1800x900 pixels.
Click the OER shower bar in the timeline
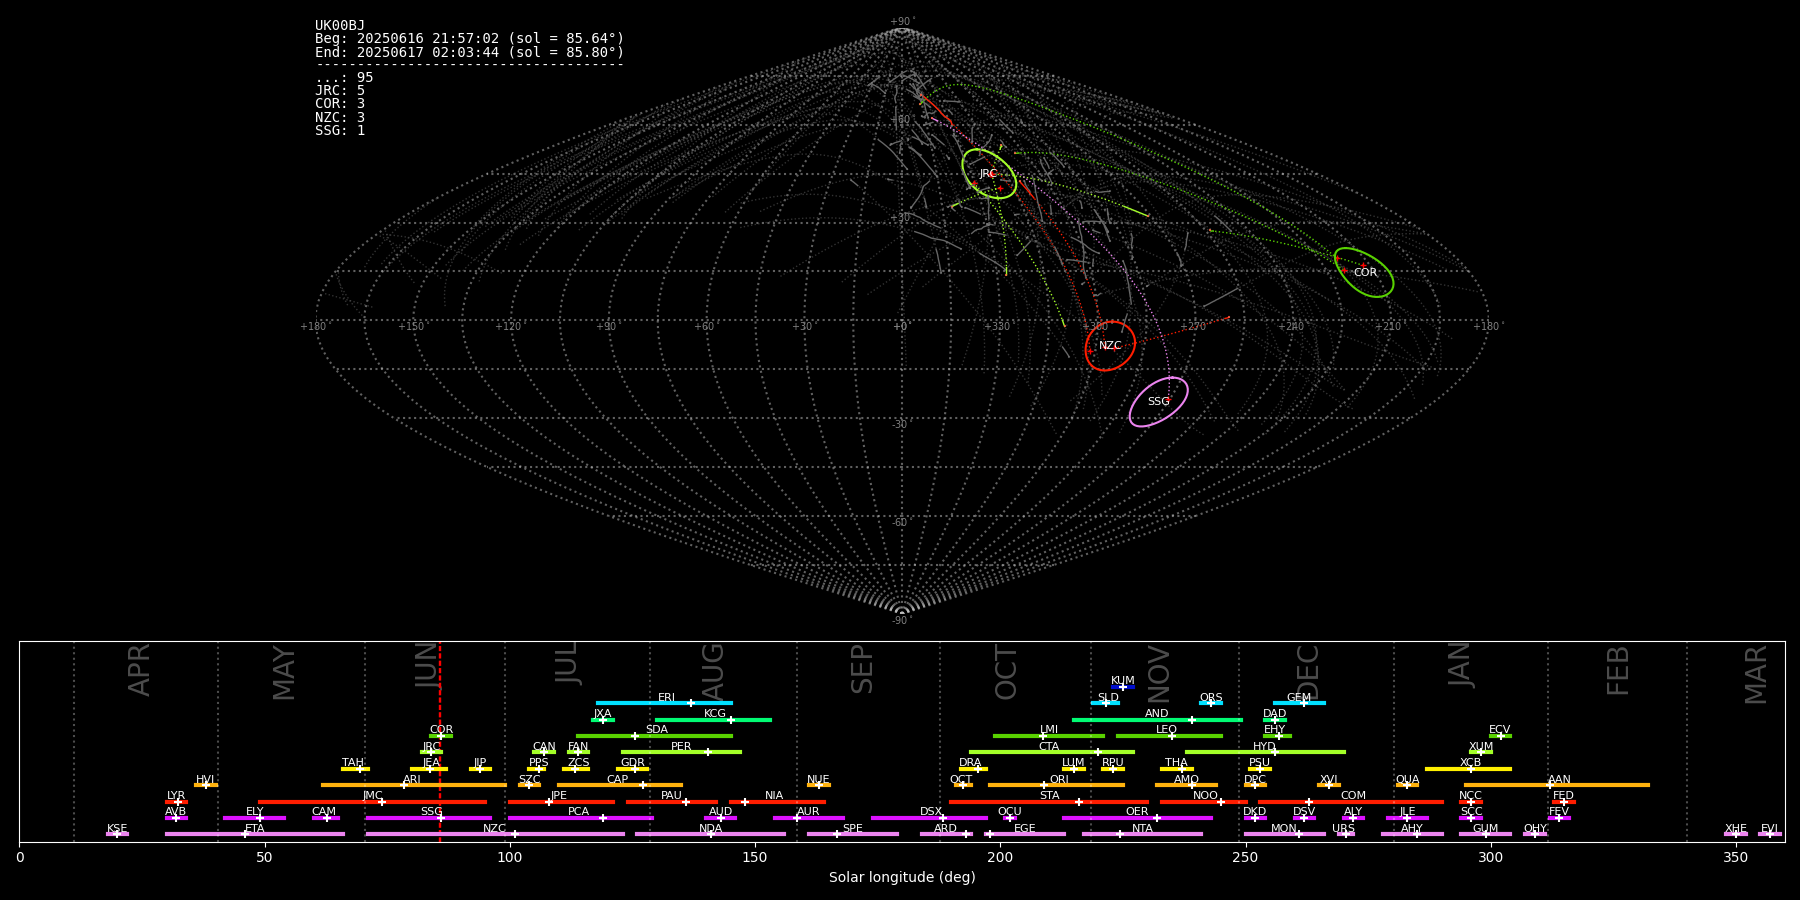point(1137,818)
